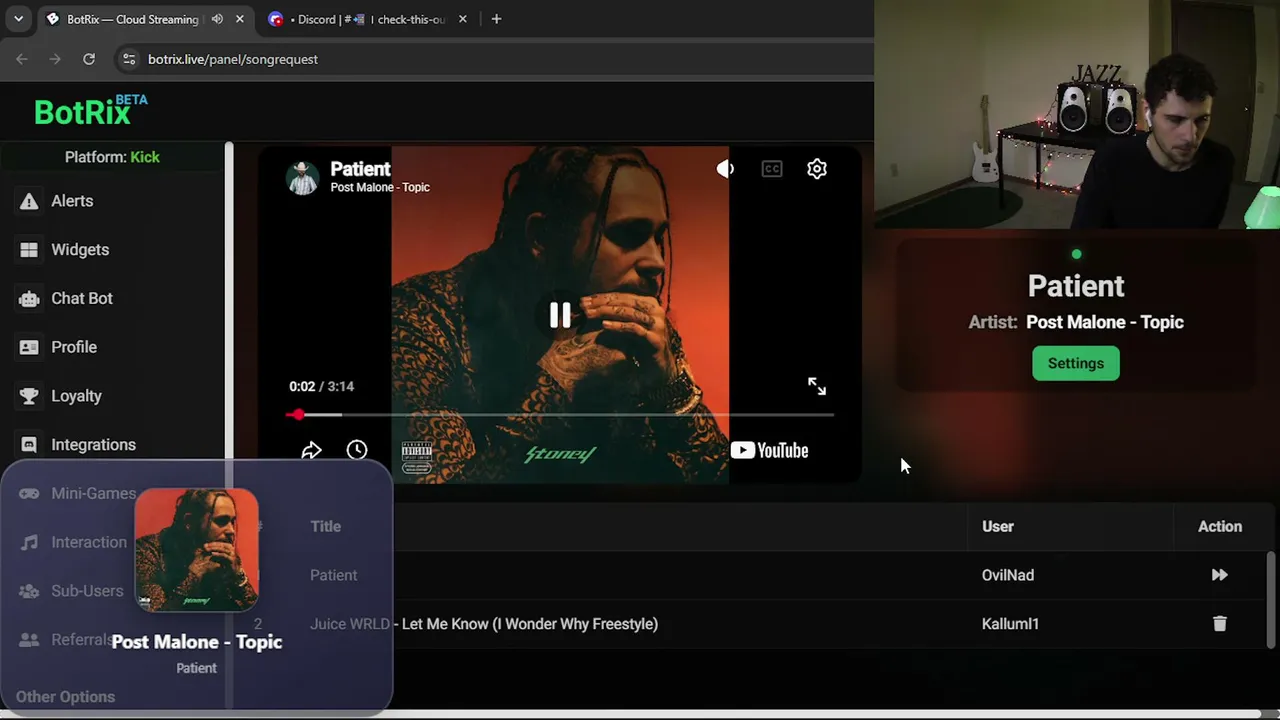Open the tab search dropdown
This screenshot has height=720, width=1280.
click(18, 19)
